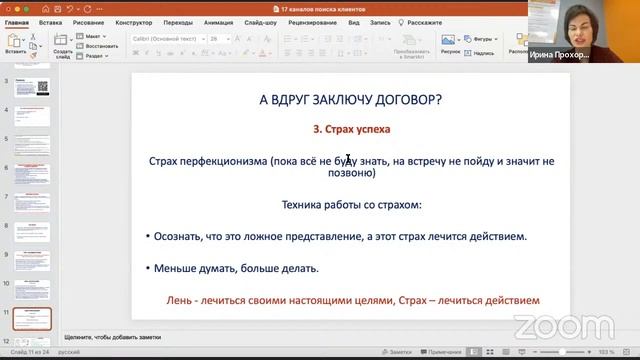
Task: Click the русский language indicator in status bar
Action: pos(69,352)
